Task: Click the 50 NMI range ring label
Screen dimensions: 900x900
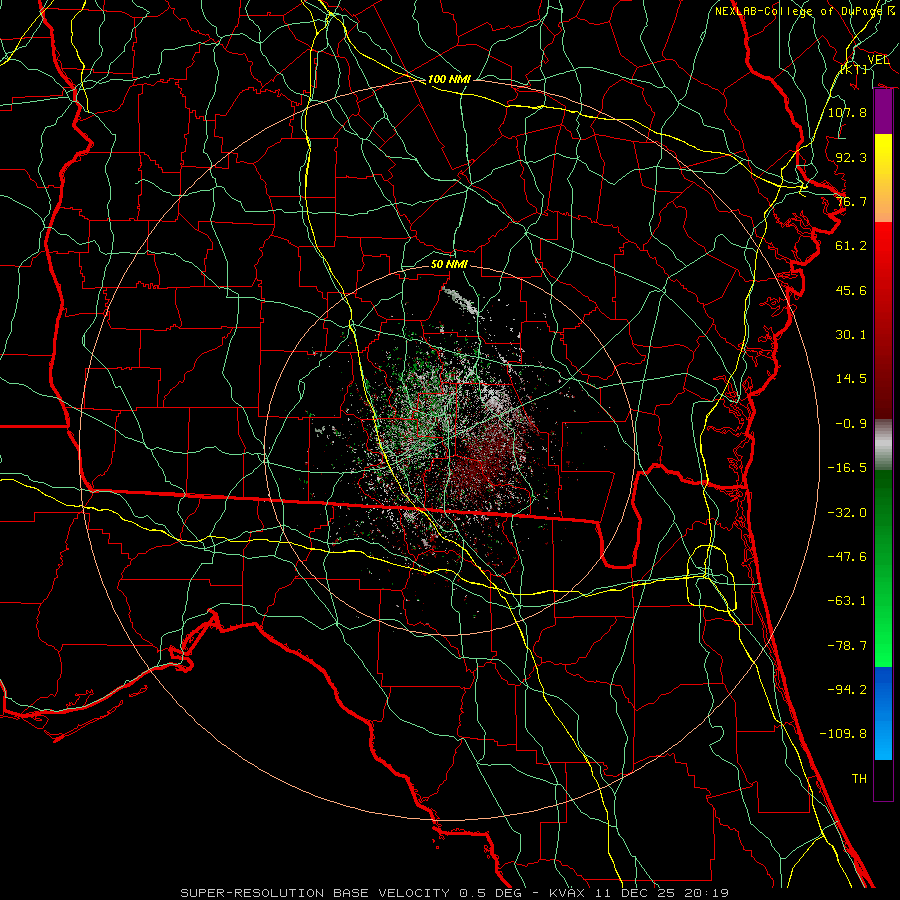Action: [449, 264]
